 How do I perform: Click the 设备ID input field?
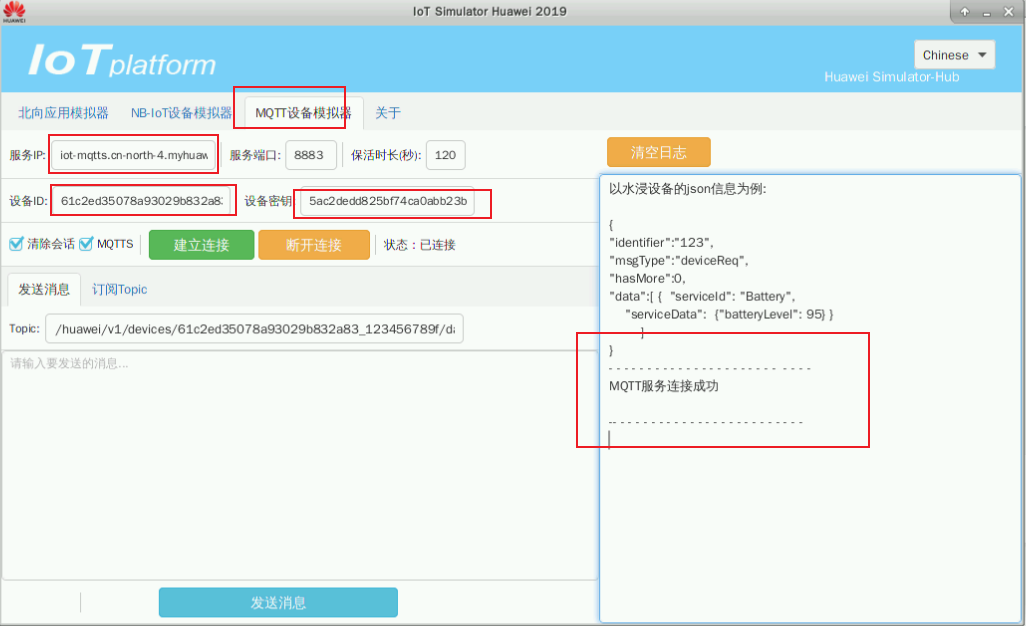141,201
